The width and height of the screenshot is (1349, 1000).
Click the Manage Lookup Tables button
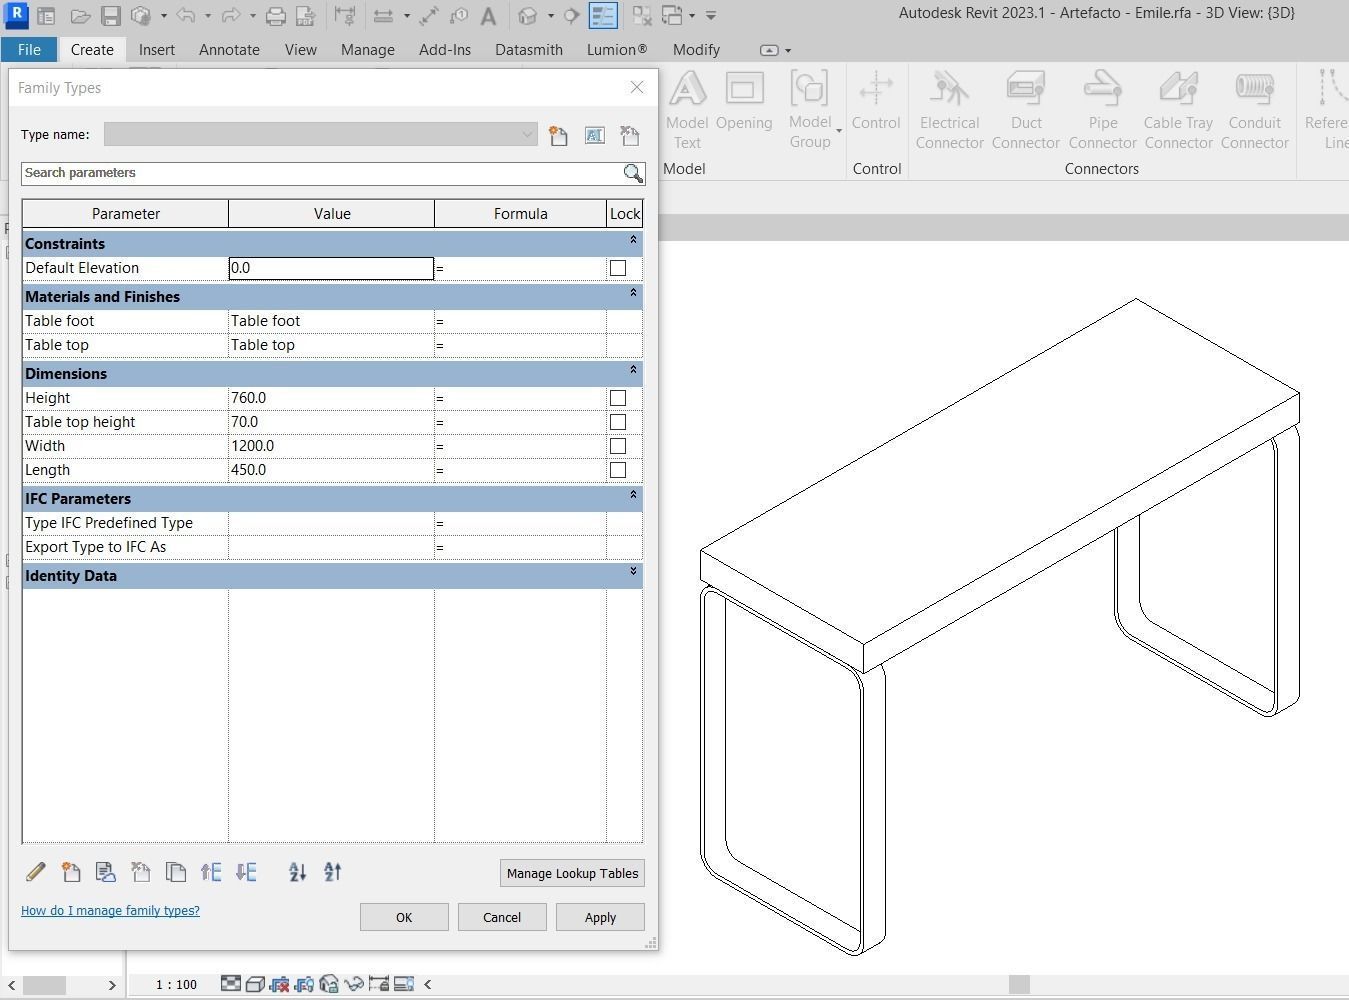coord(572,873)
